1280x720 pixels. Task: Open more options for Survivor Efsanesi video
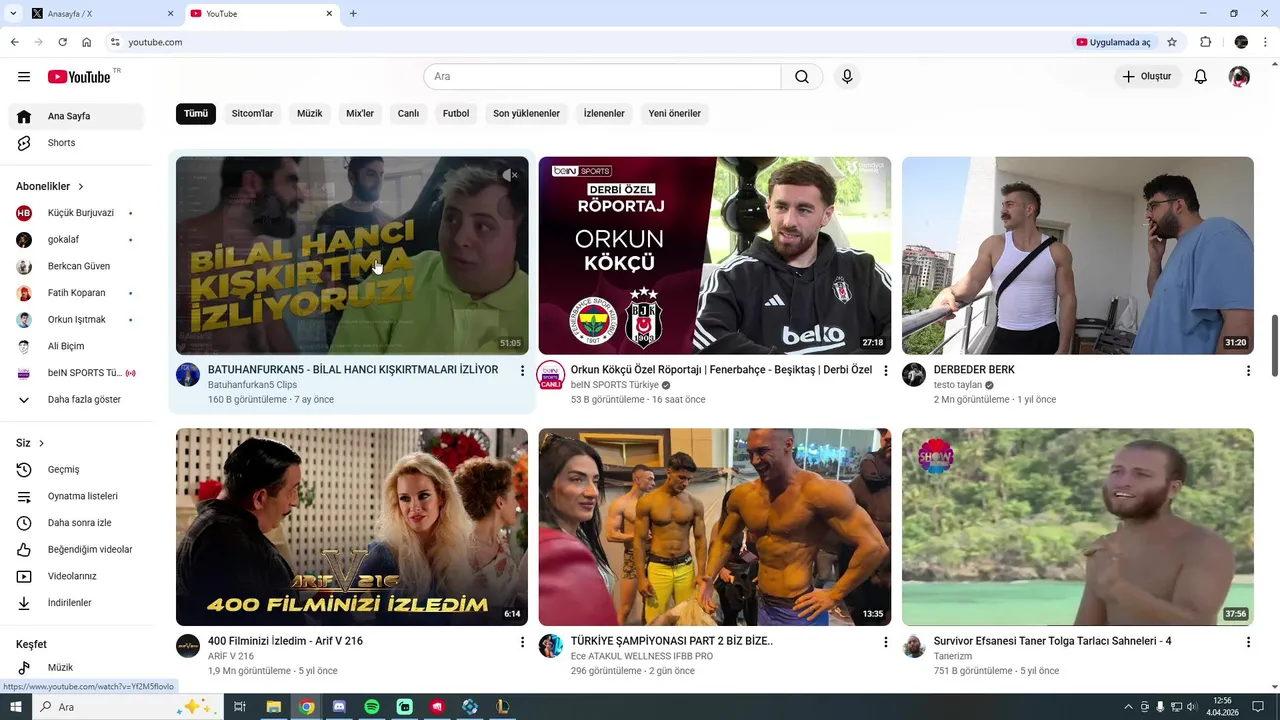(1248, 642)
